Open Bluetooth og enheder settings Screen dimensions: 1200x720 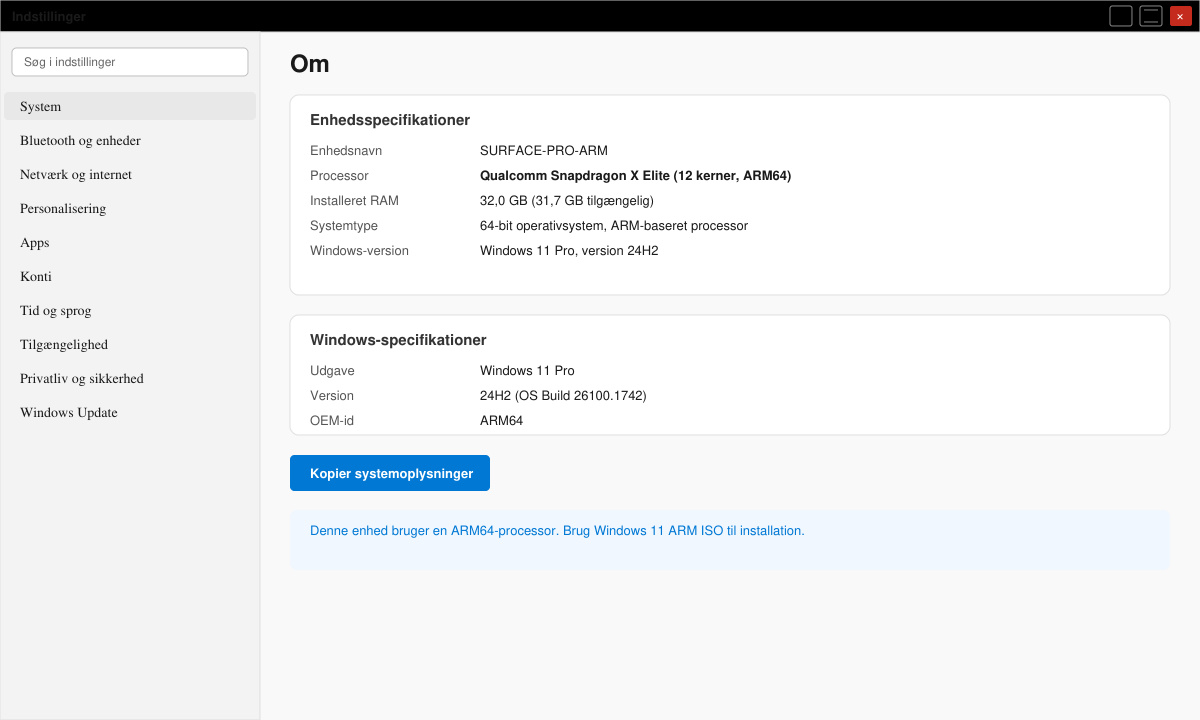[x=130, y=140]
